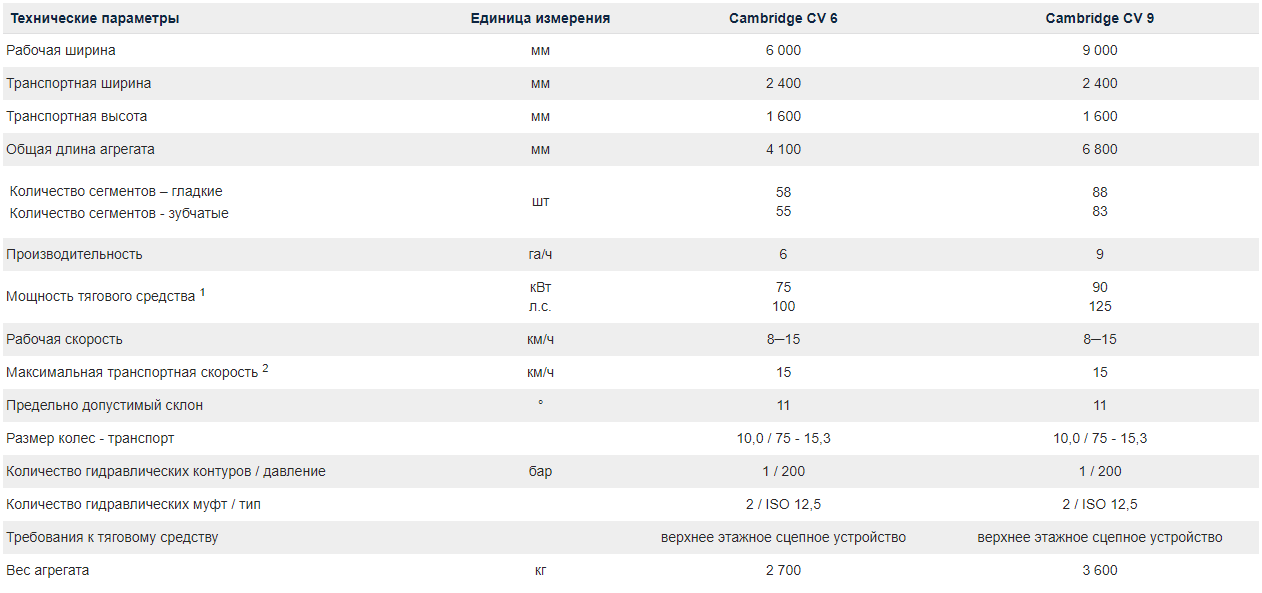Click the Требования к тяговому средству label
The image size is (1262, 593).
pyautogui.click(x=112, y=537)
